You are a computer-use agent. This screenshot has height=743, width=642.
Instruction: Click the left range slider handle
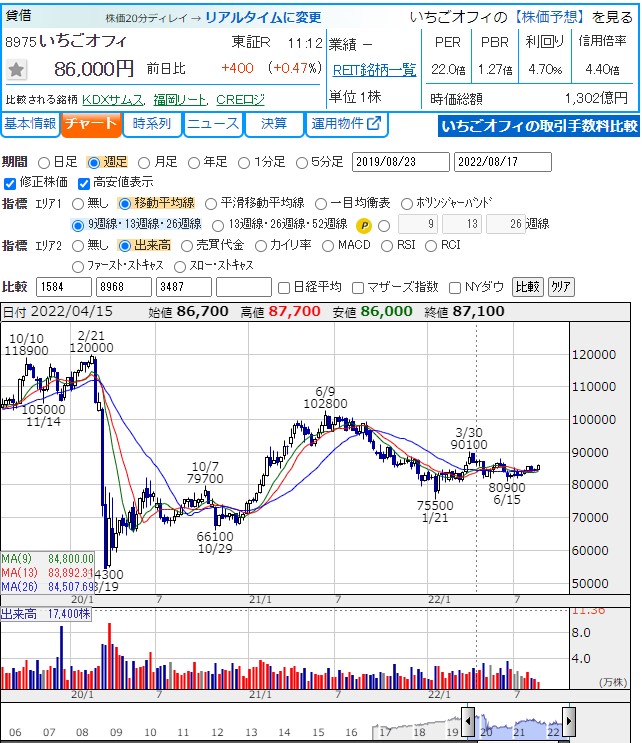(467, 719)
